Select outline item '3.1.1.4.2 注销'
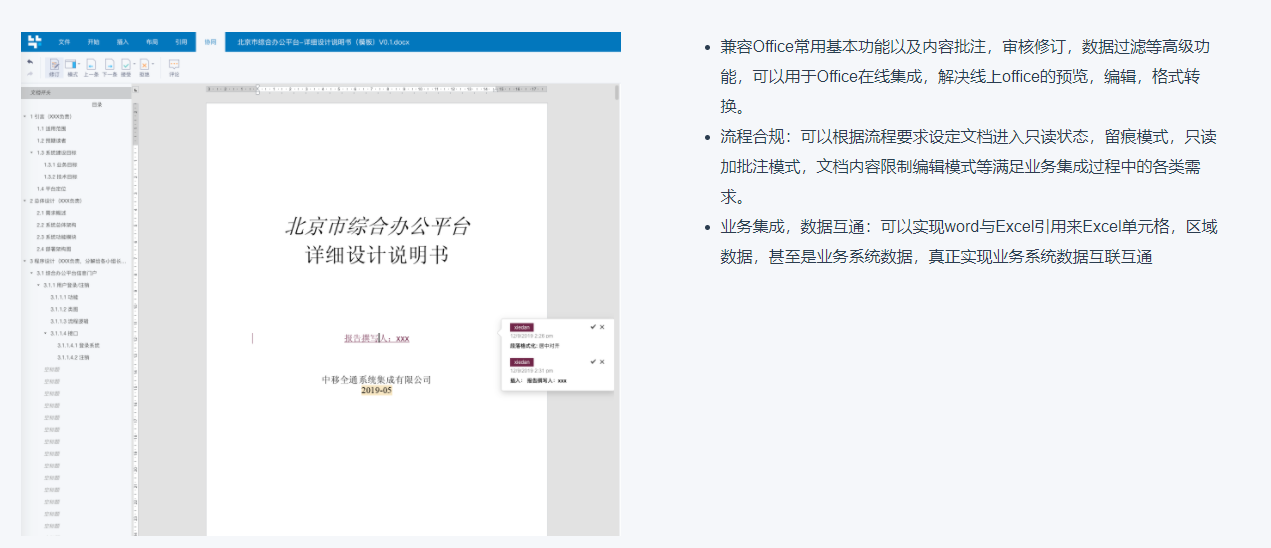Screen dimensions: 1271x548 coord(73,356)
